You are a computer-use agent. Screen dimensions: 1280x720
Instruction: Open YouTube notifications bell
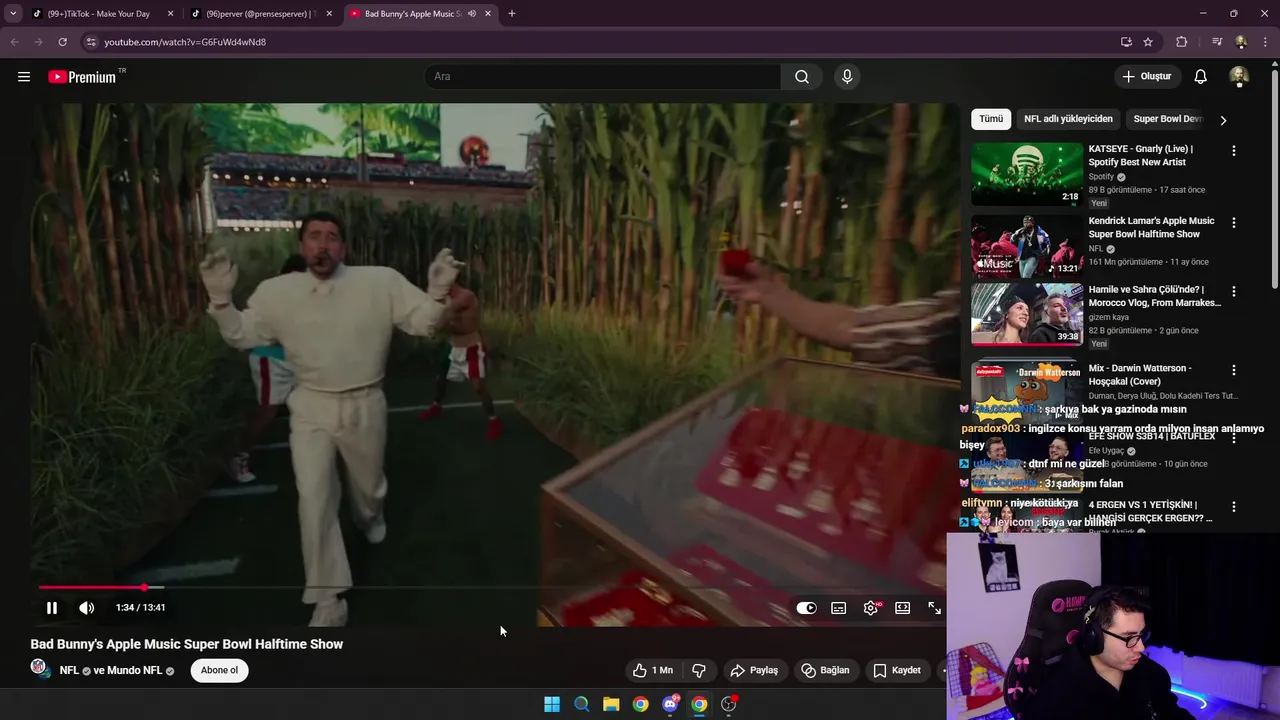click(x=1201, y=77)
